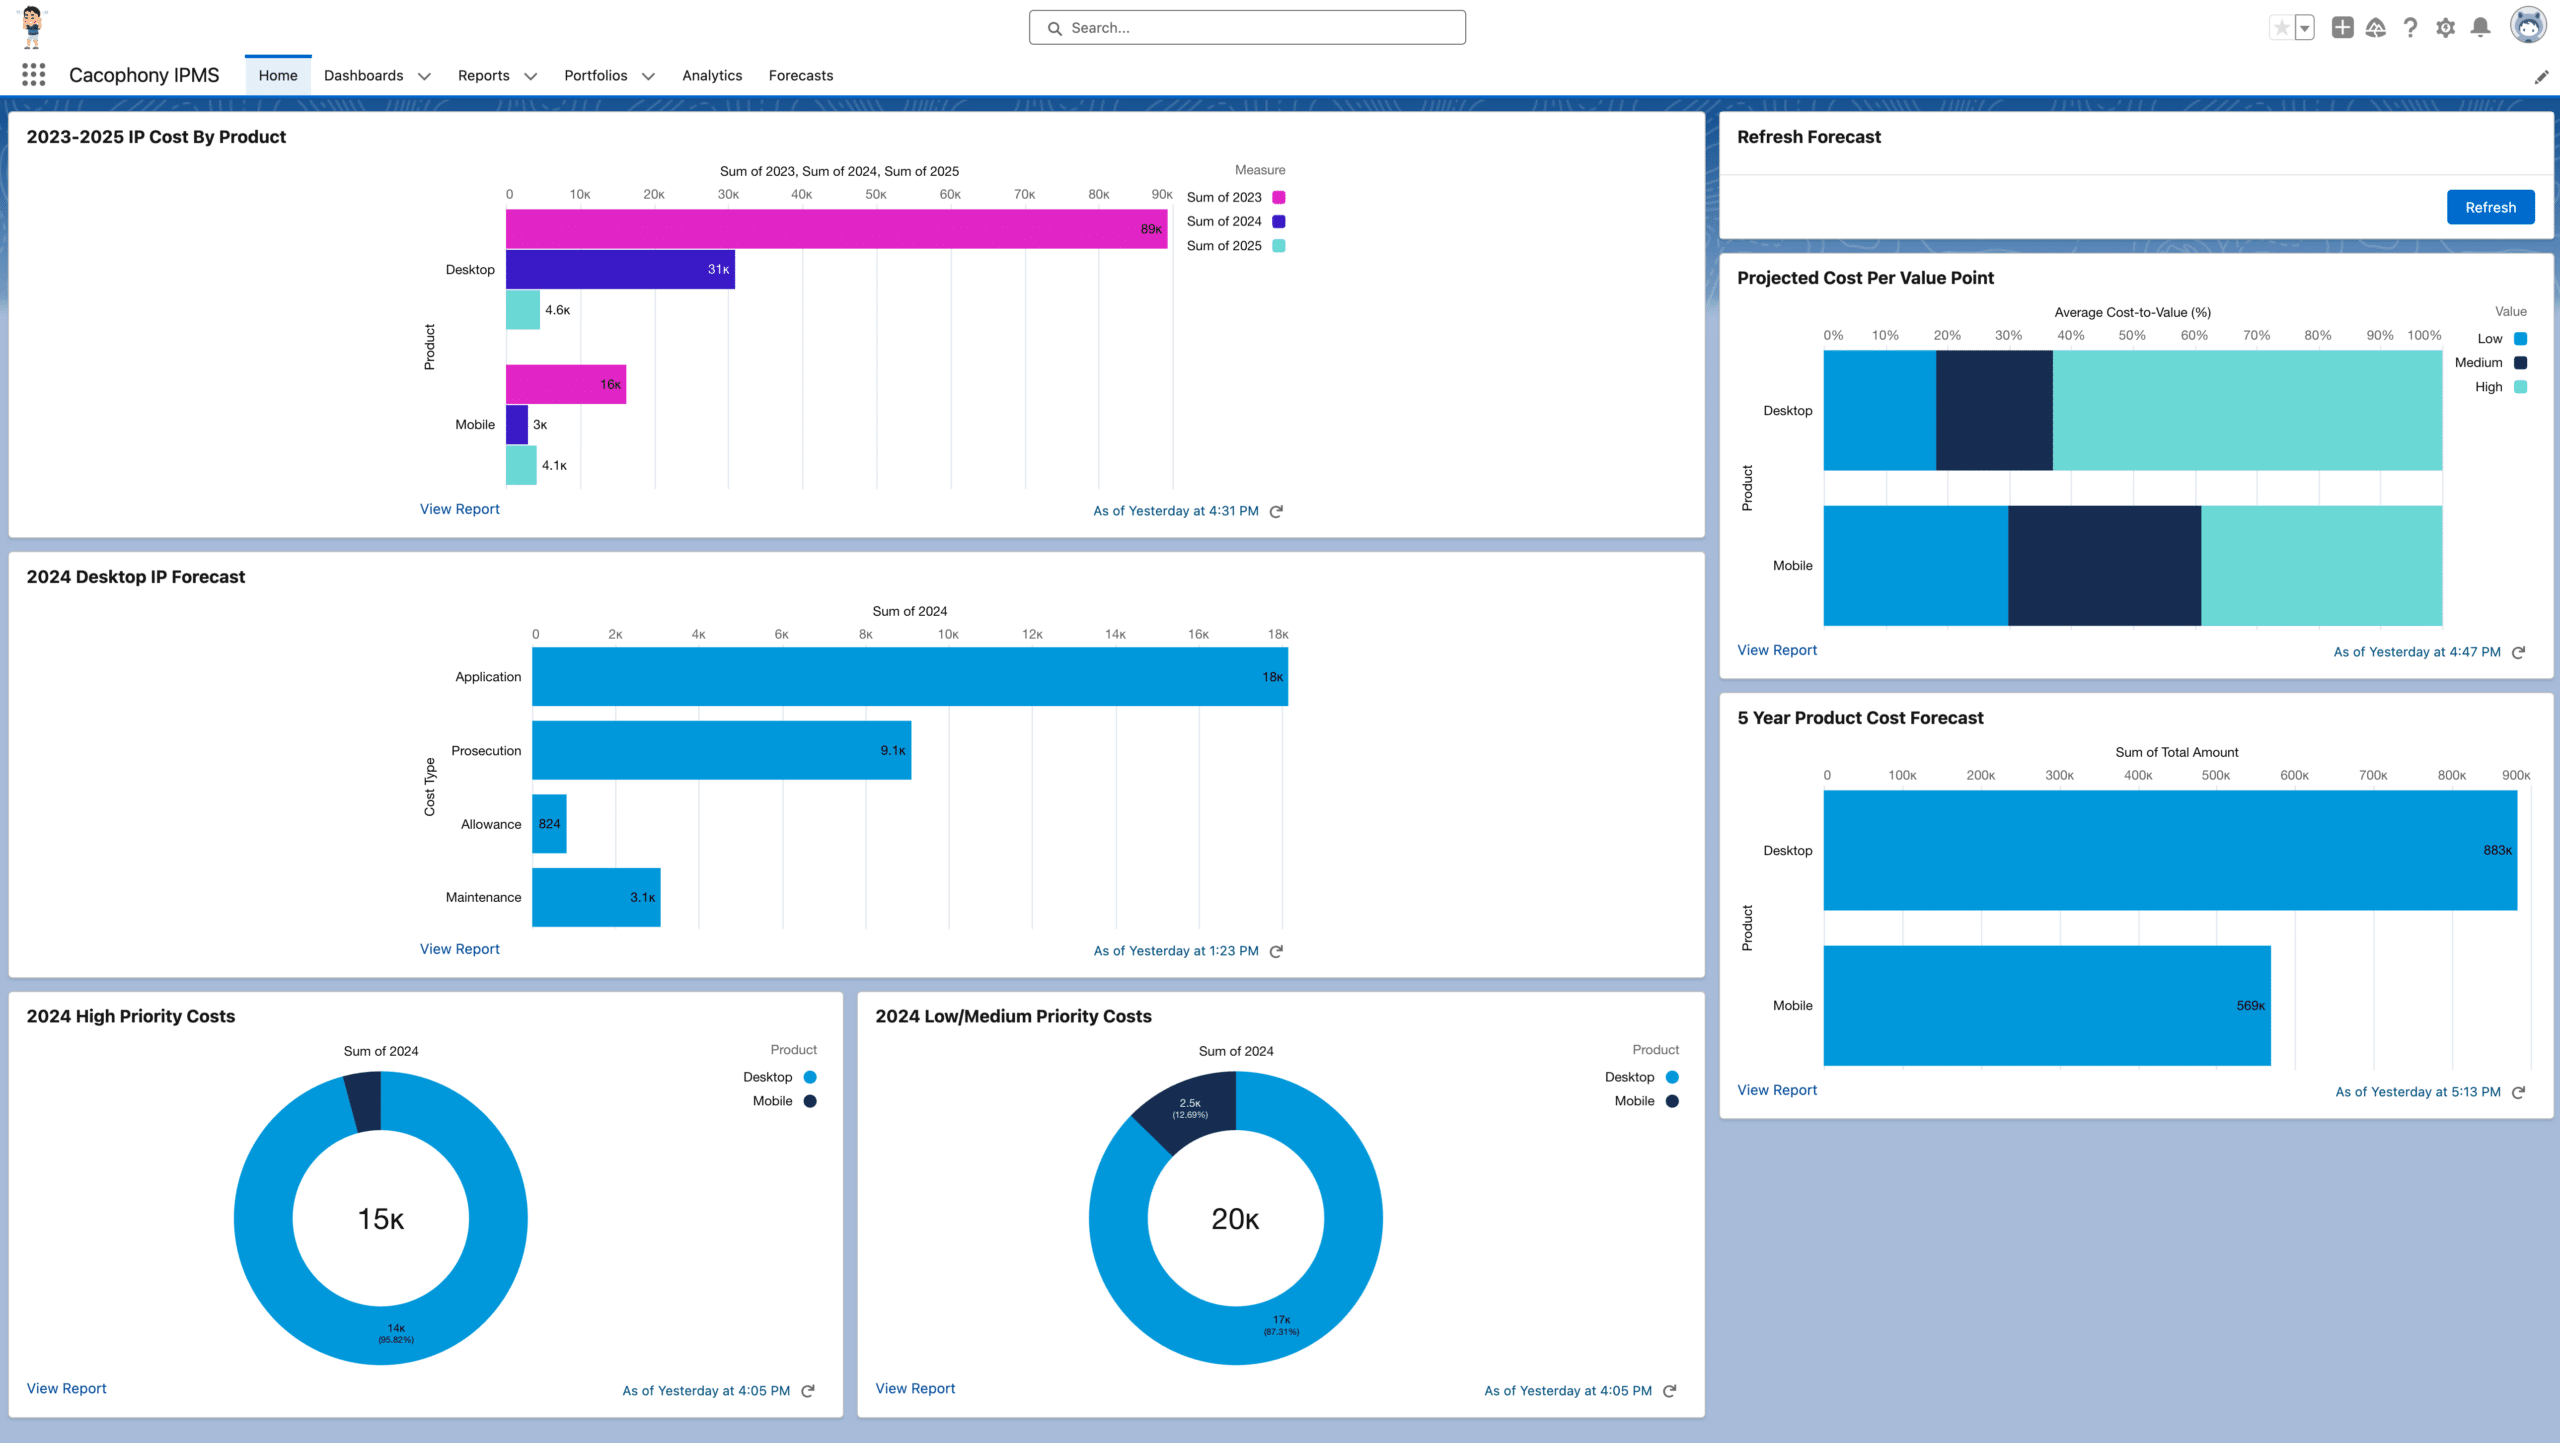Image resolution: width=2560 pixels, height=1443 pixels.
Task: Click the Medium value legend swatch
Action: pos(2520,362)
